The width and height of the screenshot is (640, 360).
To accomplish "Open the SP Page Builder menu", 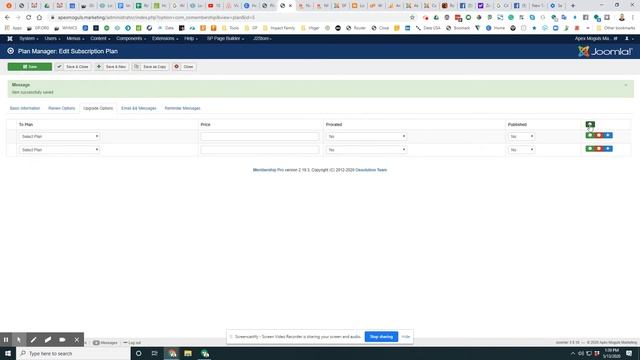I will tap(225, 38).
